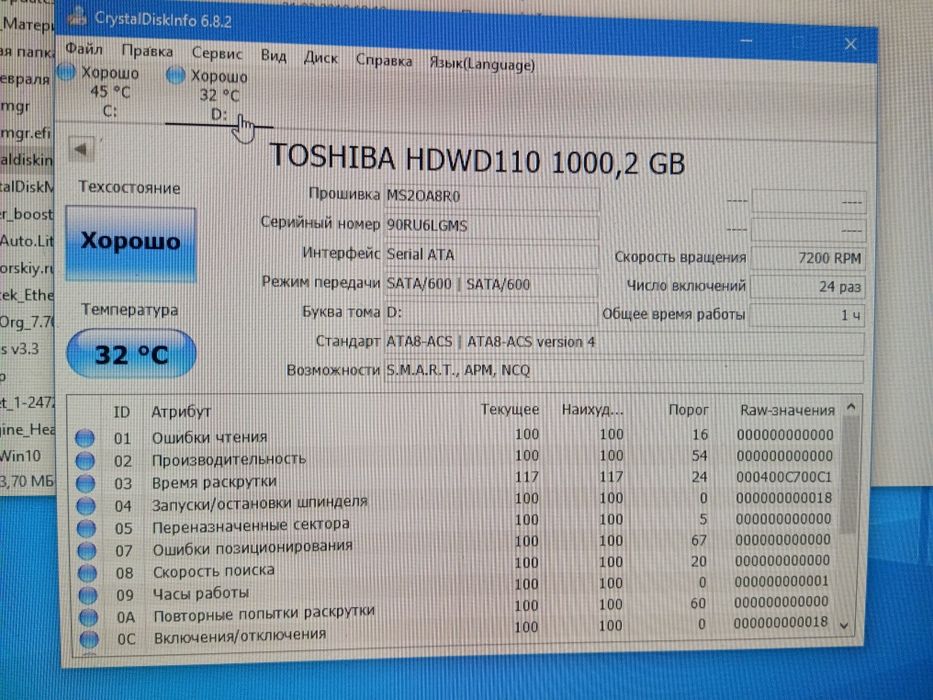Viewport: 933px width, 700px height.
Task: Select disk D: health status icon
Action: [176, 76]
